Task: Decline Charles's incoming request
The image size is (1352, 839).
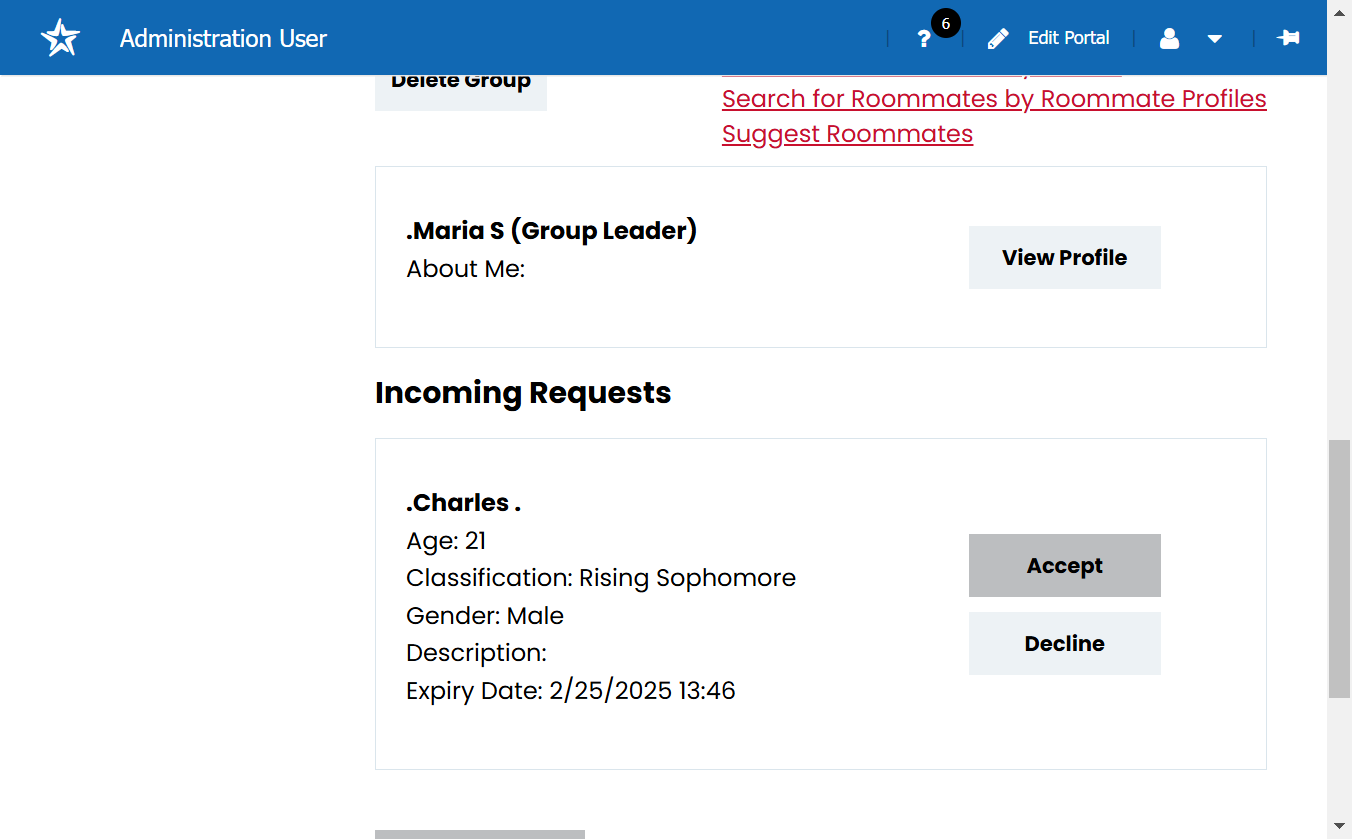Action: point(1064,643)
